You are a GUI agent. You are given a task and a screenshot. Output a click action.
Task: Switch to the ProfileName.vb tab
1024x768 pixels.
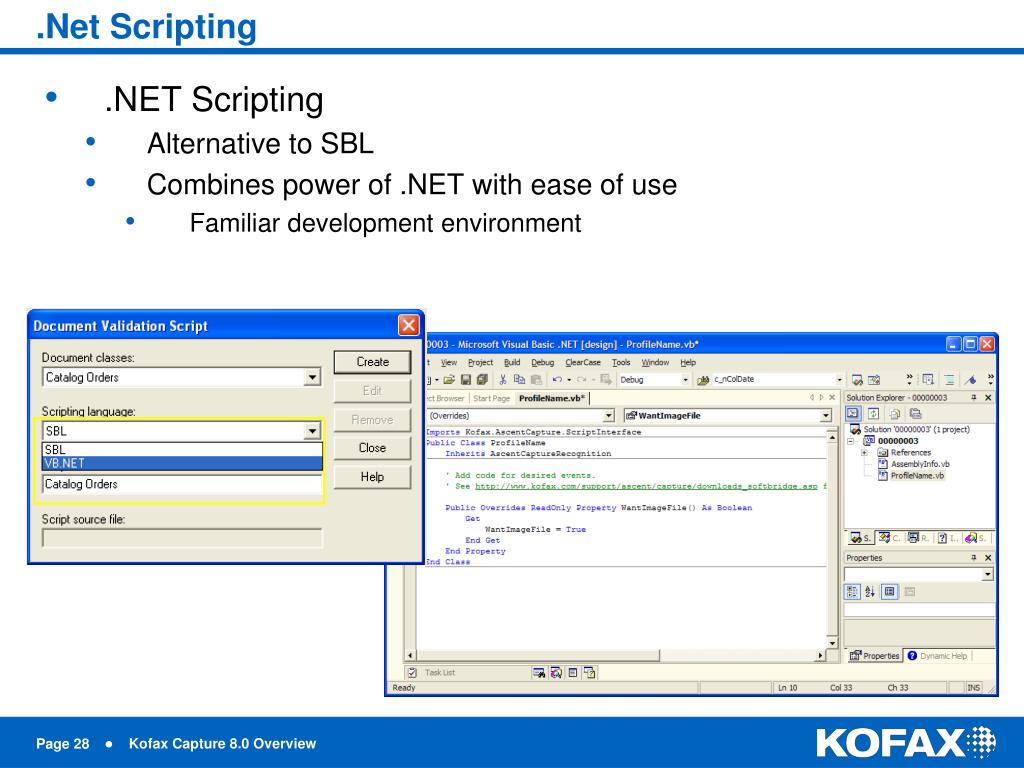tap(552, 398)
